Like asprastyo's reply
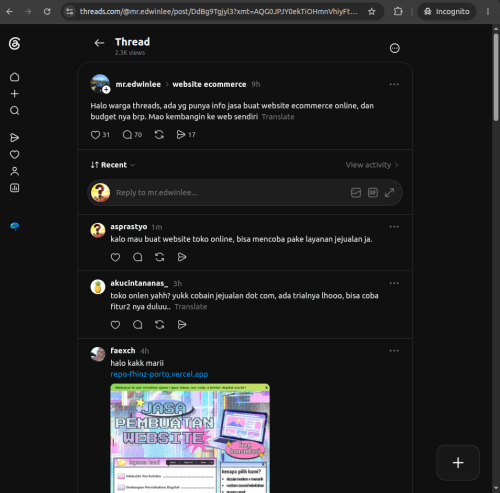The image size is (500, 493). (115, 257)
